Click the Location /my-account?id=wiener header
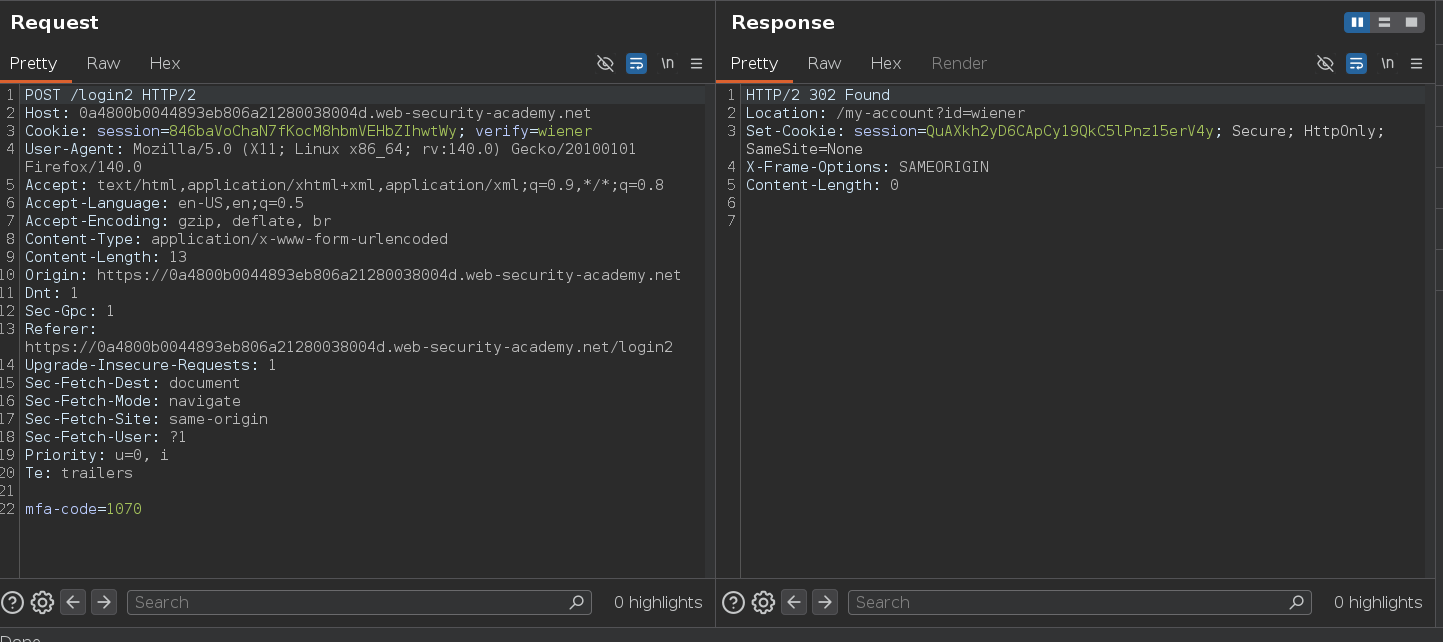 [x=885, y=113]
